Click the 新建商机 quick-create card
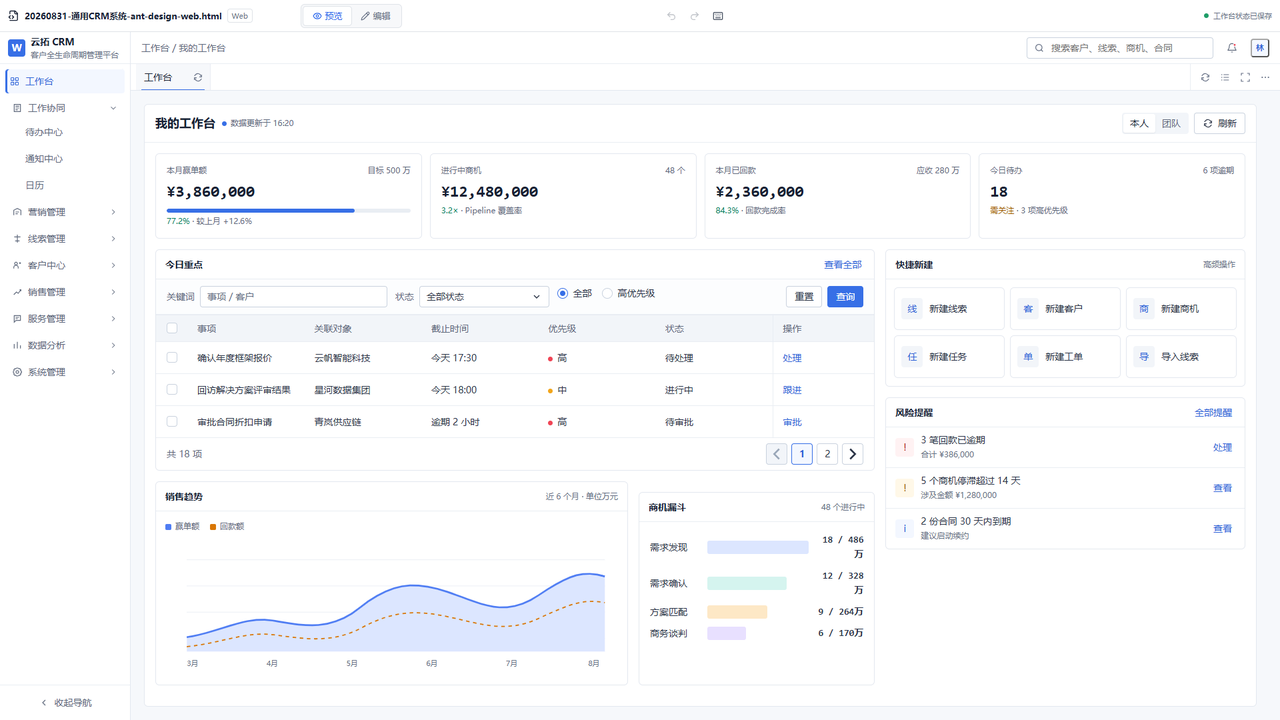The image size is (1280, 720). point(1181,309)
